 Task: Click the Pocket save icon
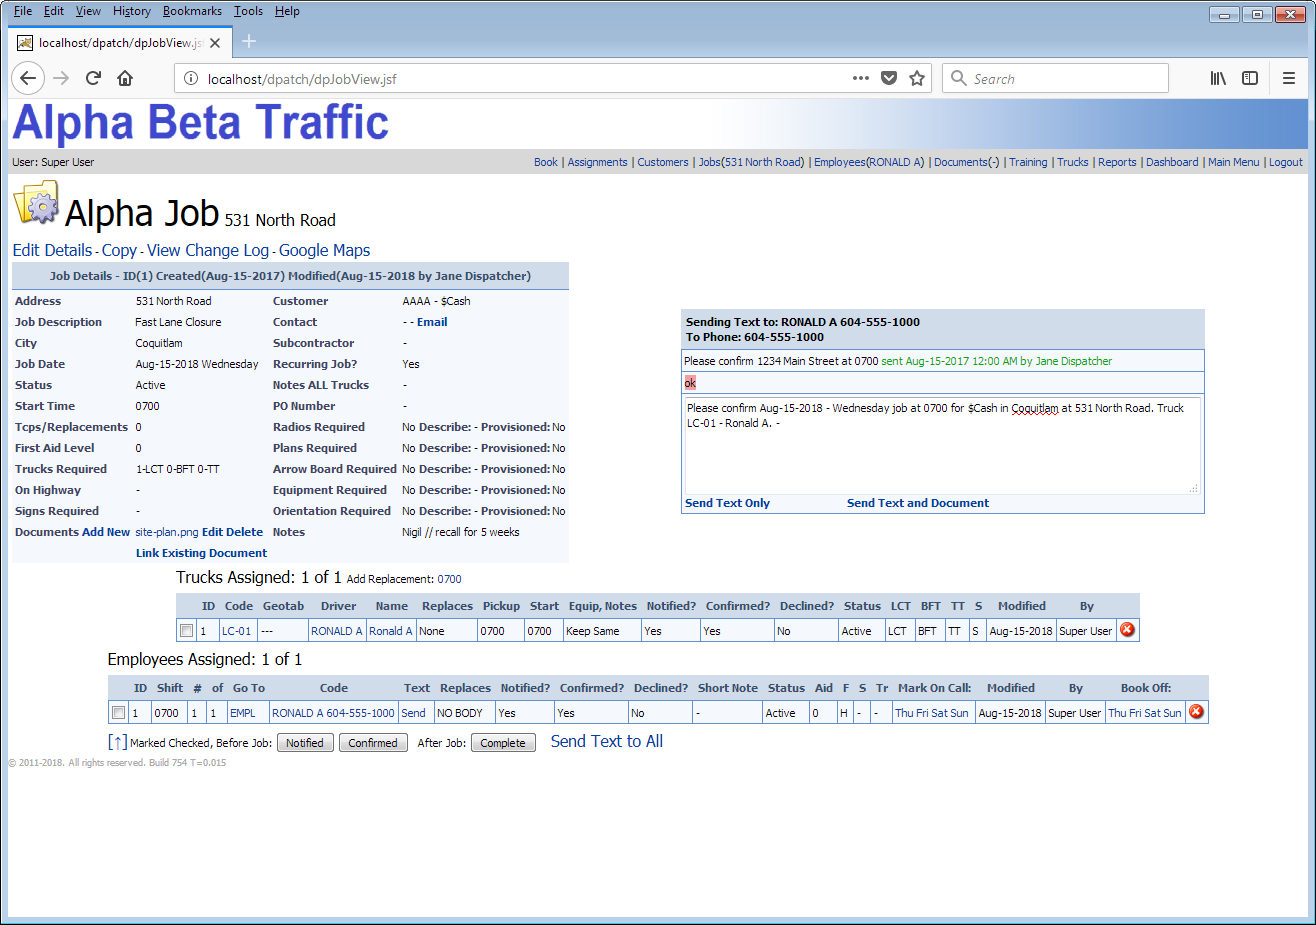tap(889, 78)
